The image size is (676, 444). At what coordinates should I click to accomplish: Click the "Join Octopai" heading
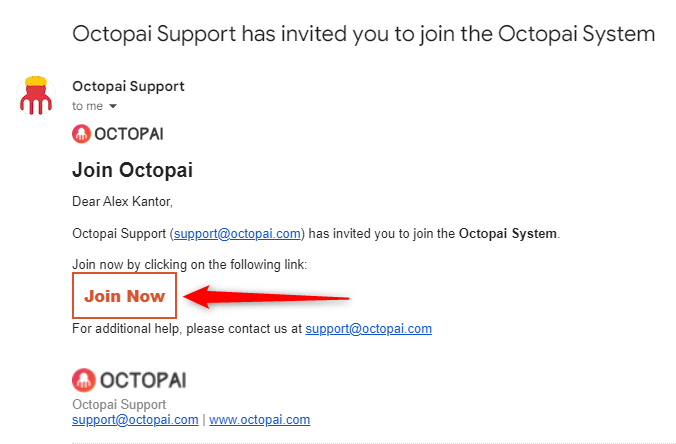133,170
